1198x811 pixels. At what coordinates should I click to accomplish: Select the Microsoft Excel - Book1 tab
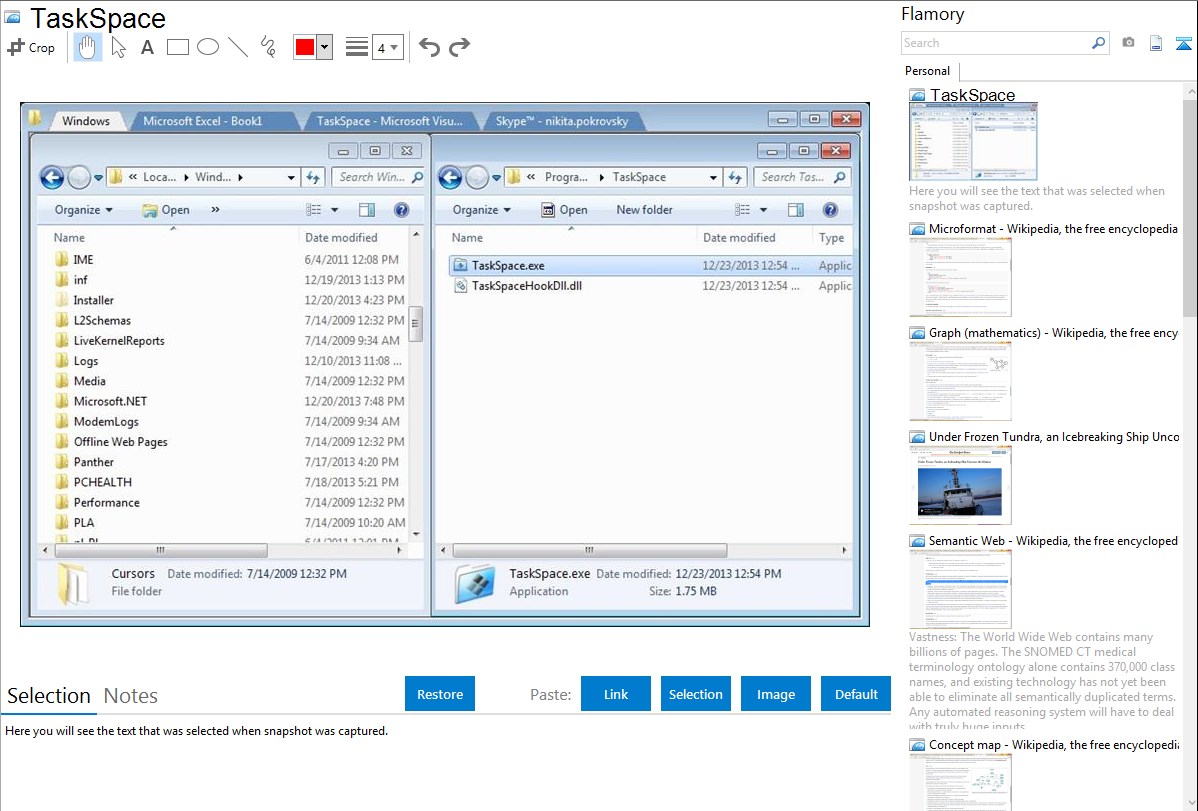point(206,121)
